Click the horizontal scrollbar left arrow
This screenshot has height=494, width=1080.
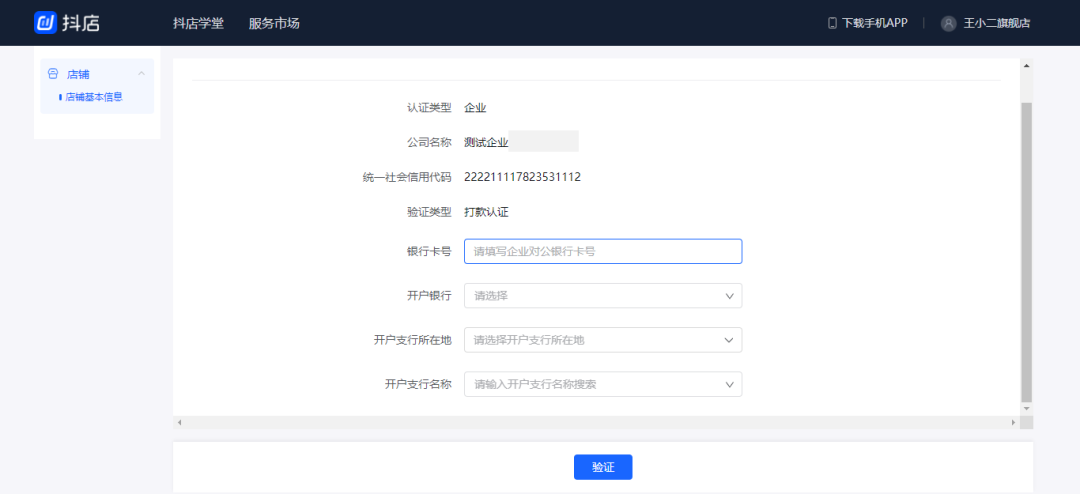point(179,422)
